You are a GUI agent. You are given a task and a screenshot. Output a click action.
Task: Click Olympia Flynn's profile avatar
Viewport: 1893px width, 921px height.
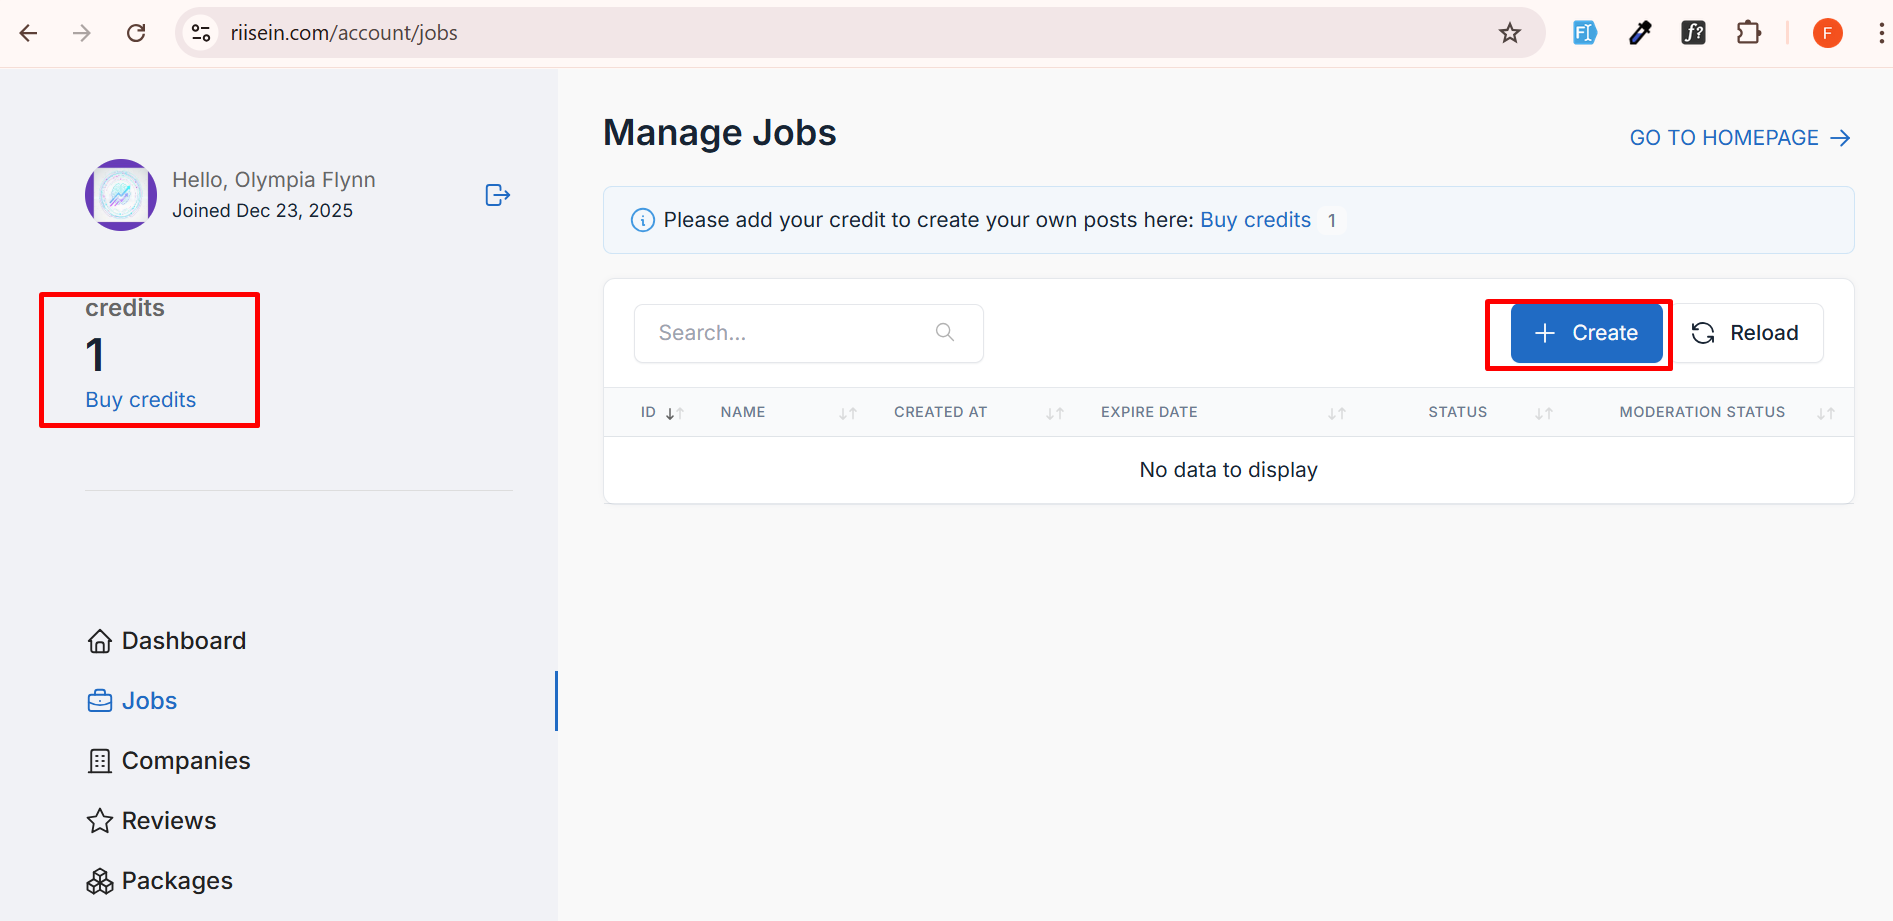pos(121,195)
